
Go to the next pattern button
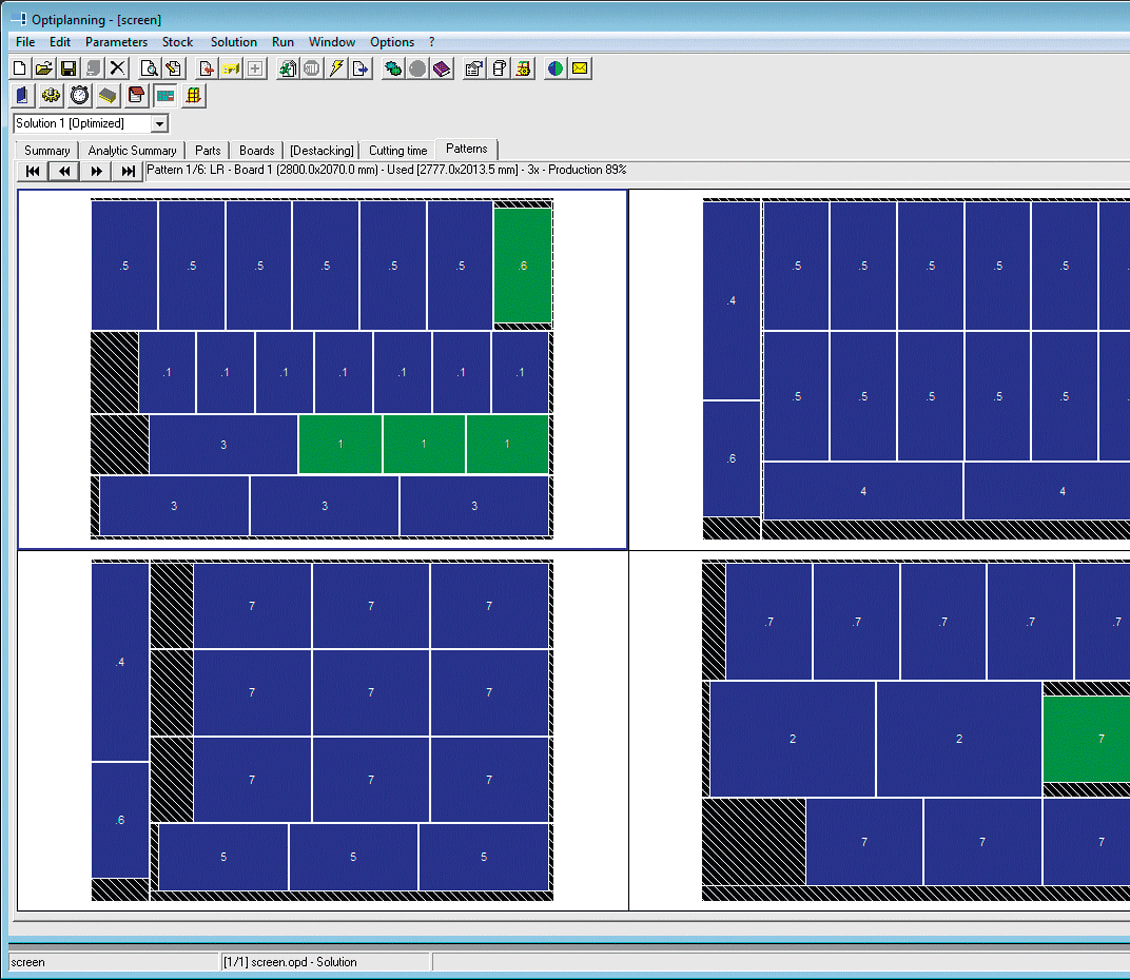(x=96, y=171)
